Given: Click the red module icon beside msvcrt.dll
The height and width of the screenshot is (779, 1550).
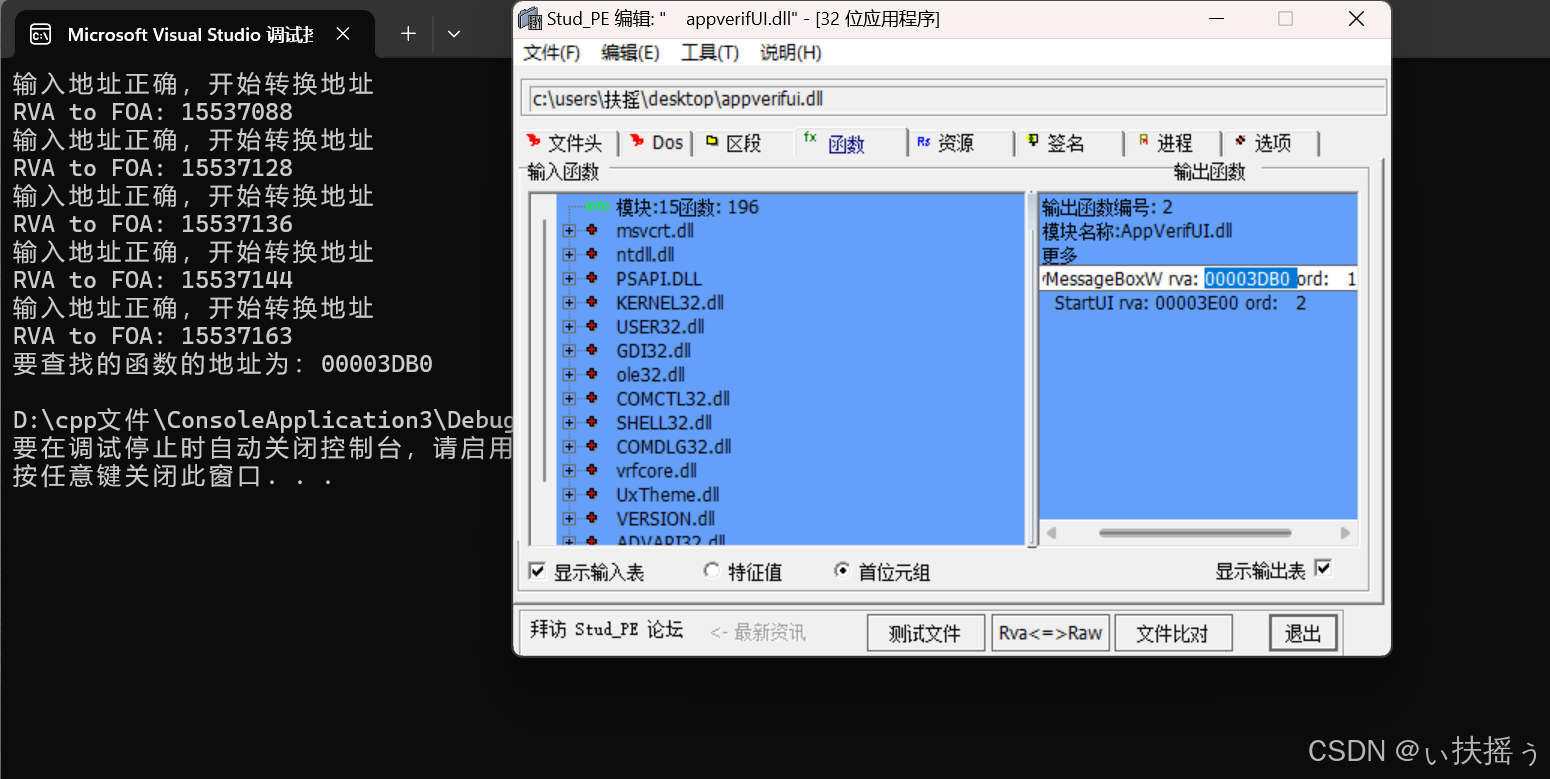Looking at the screenshot, I should coord(592,231).
